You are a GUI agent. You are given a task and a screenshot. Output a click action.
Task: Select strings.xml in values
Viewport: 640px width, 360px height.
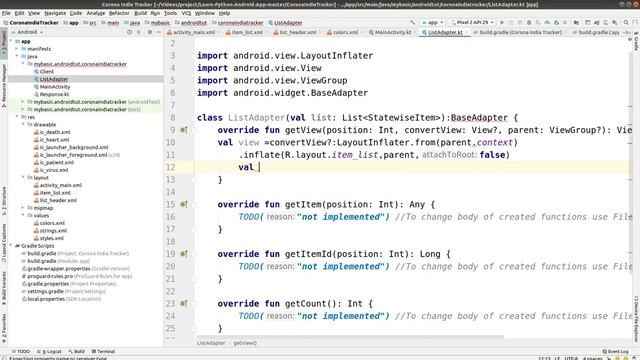(53, 231)
